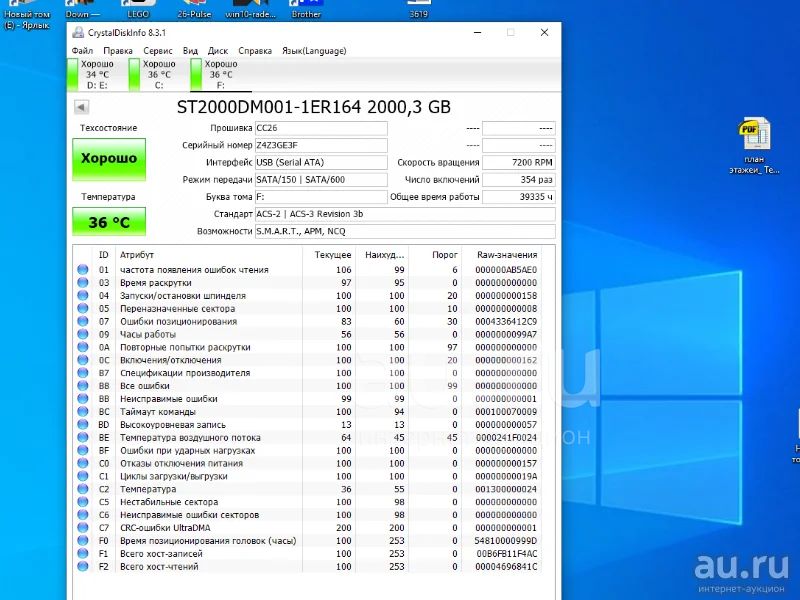Click status circle for attribute 07
The image size is (800, 600).
pos(83,321)
